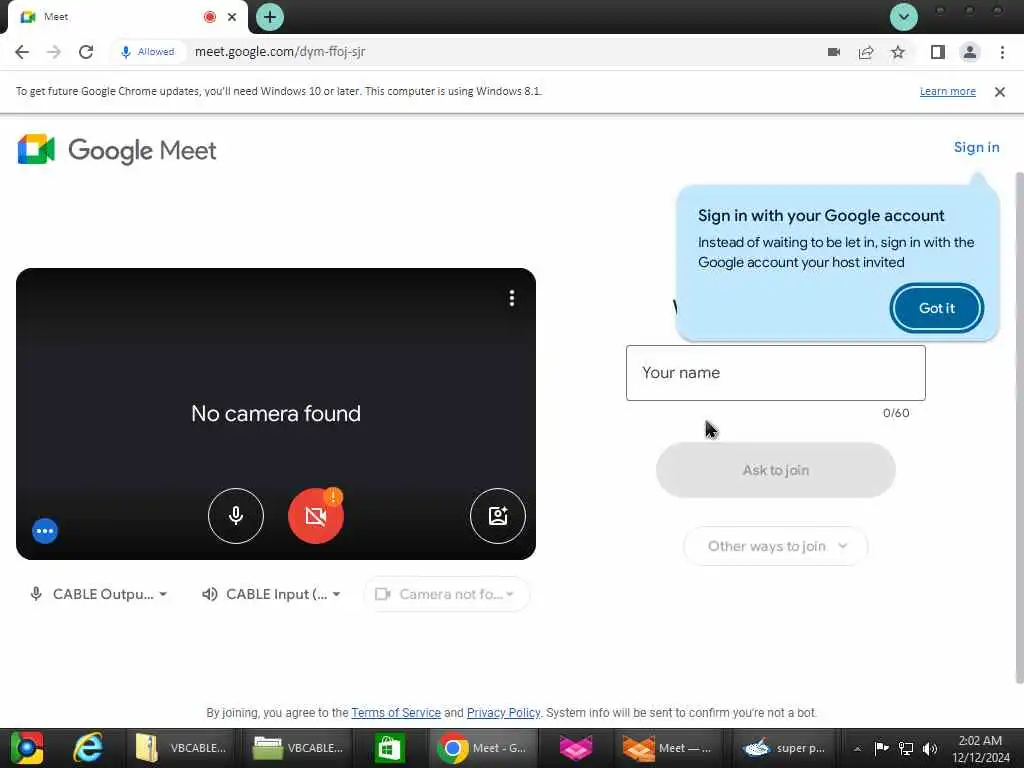Click the Your name input field
Screen dimensions: 1024x768
tap(776, 373)
